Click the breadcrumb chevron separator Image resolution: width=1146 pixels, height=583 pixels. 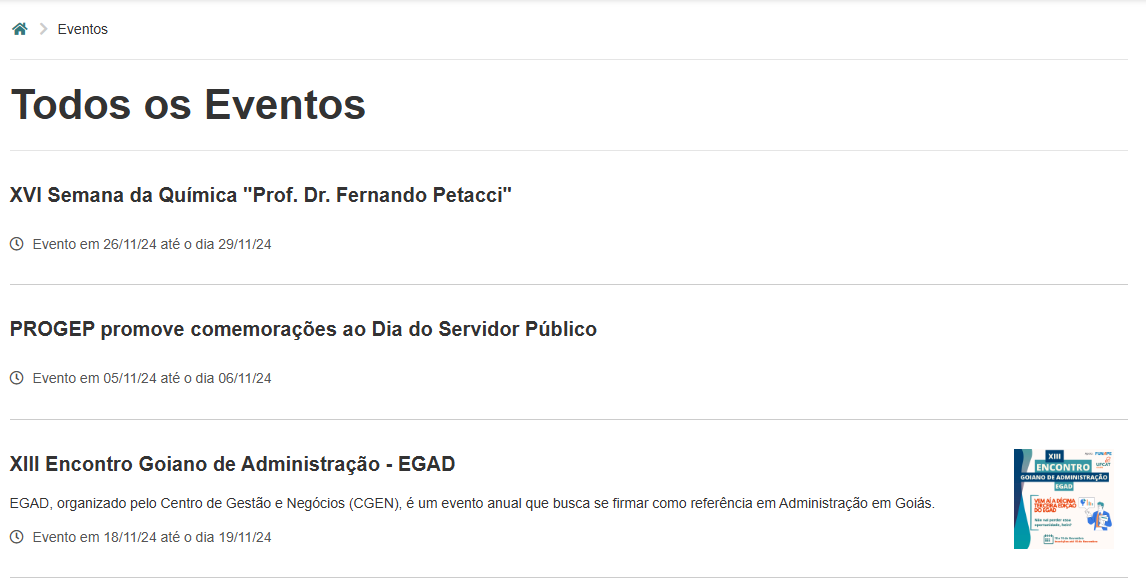click(x=43, y=28)
